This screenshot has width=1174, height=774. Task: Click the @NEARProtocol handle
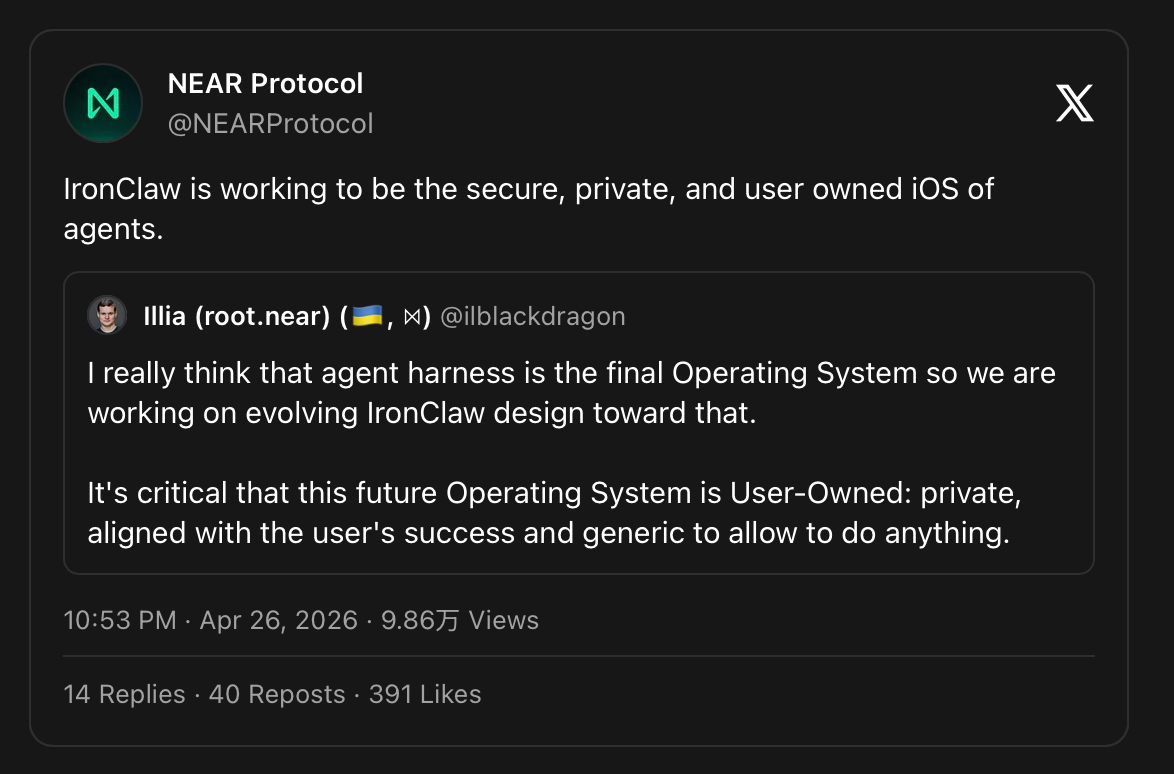[x=270, y=123]
